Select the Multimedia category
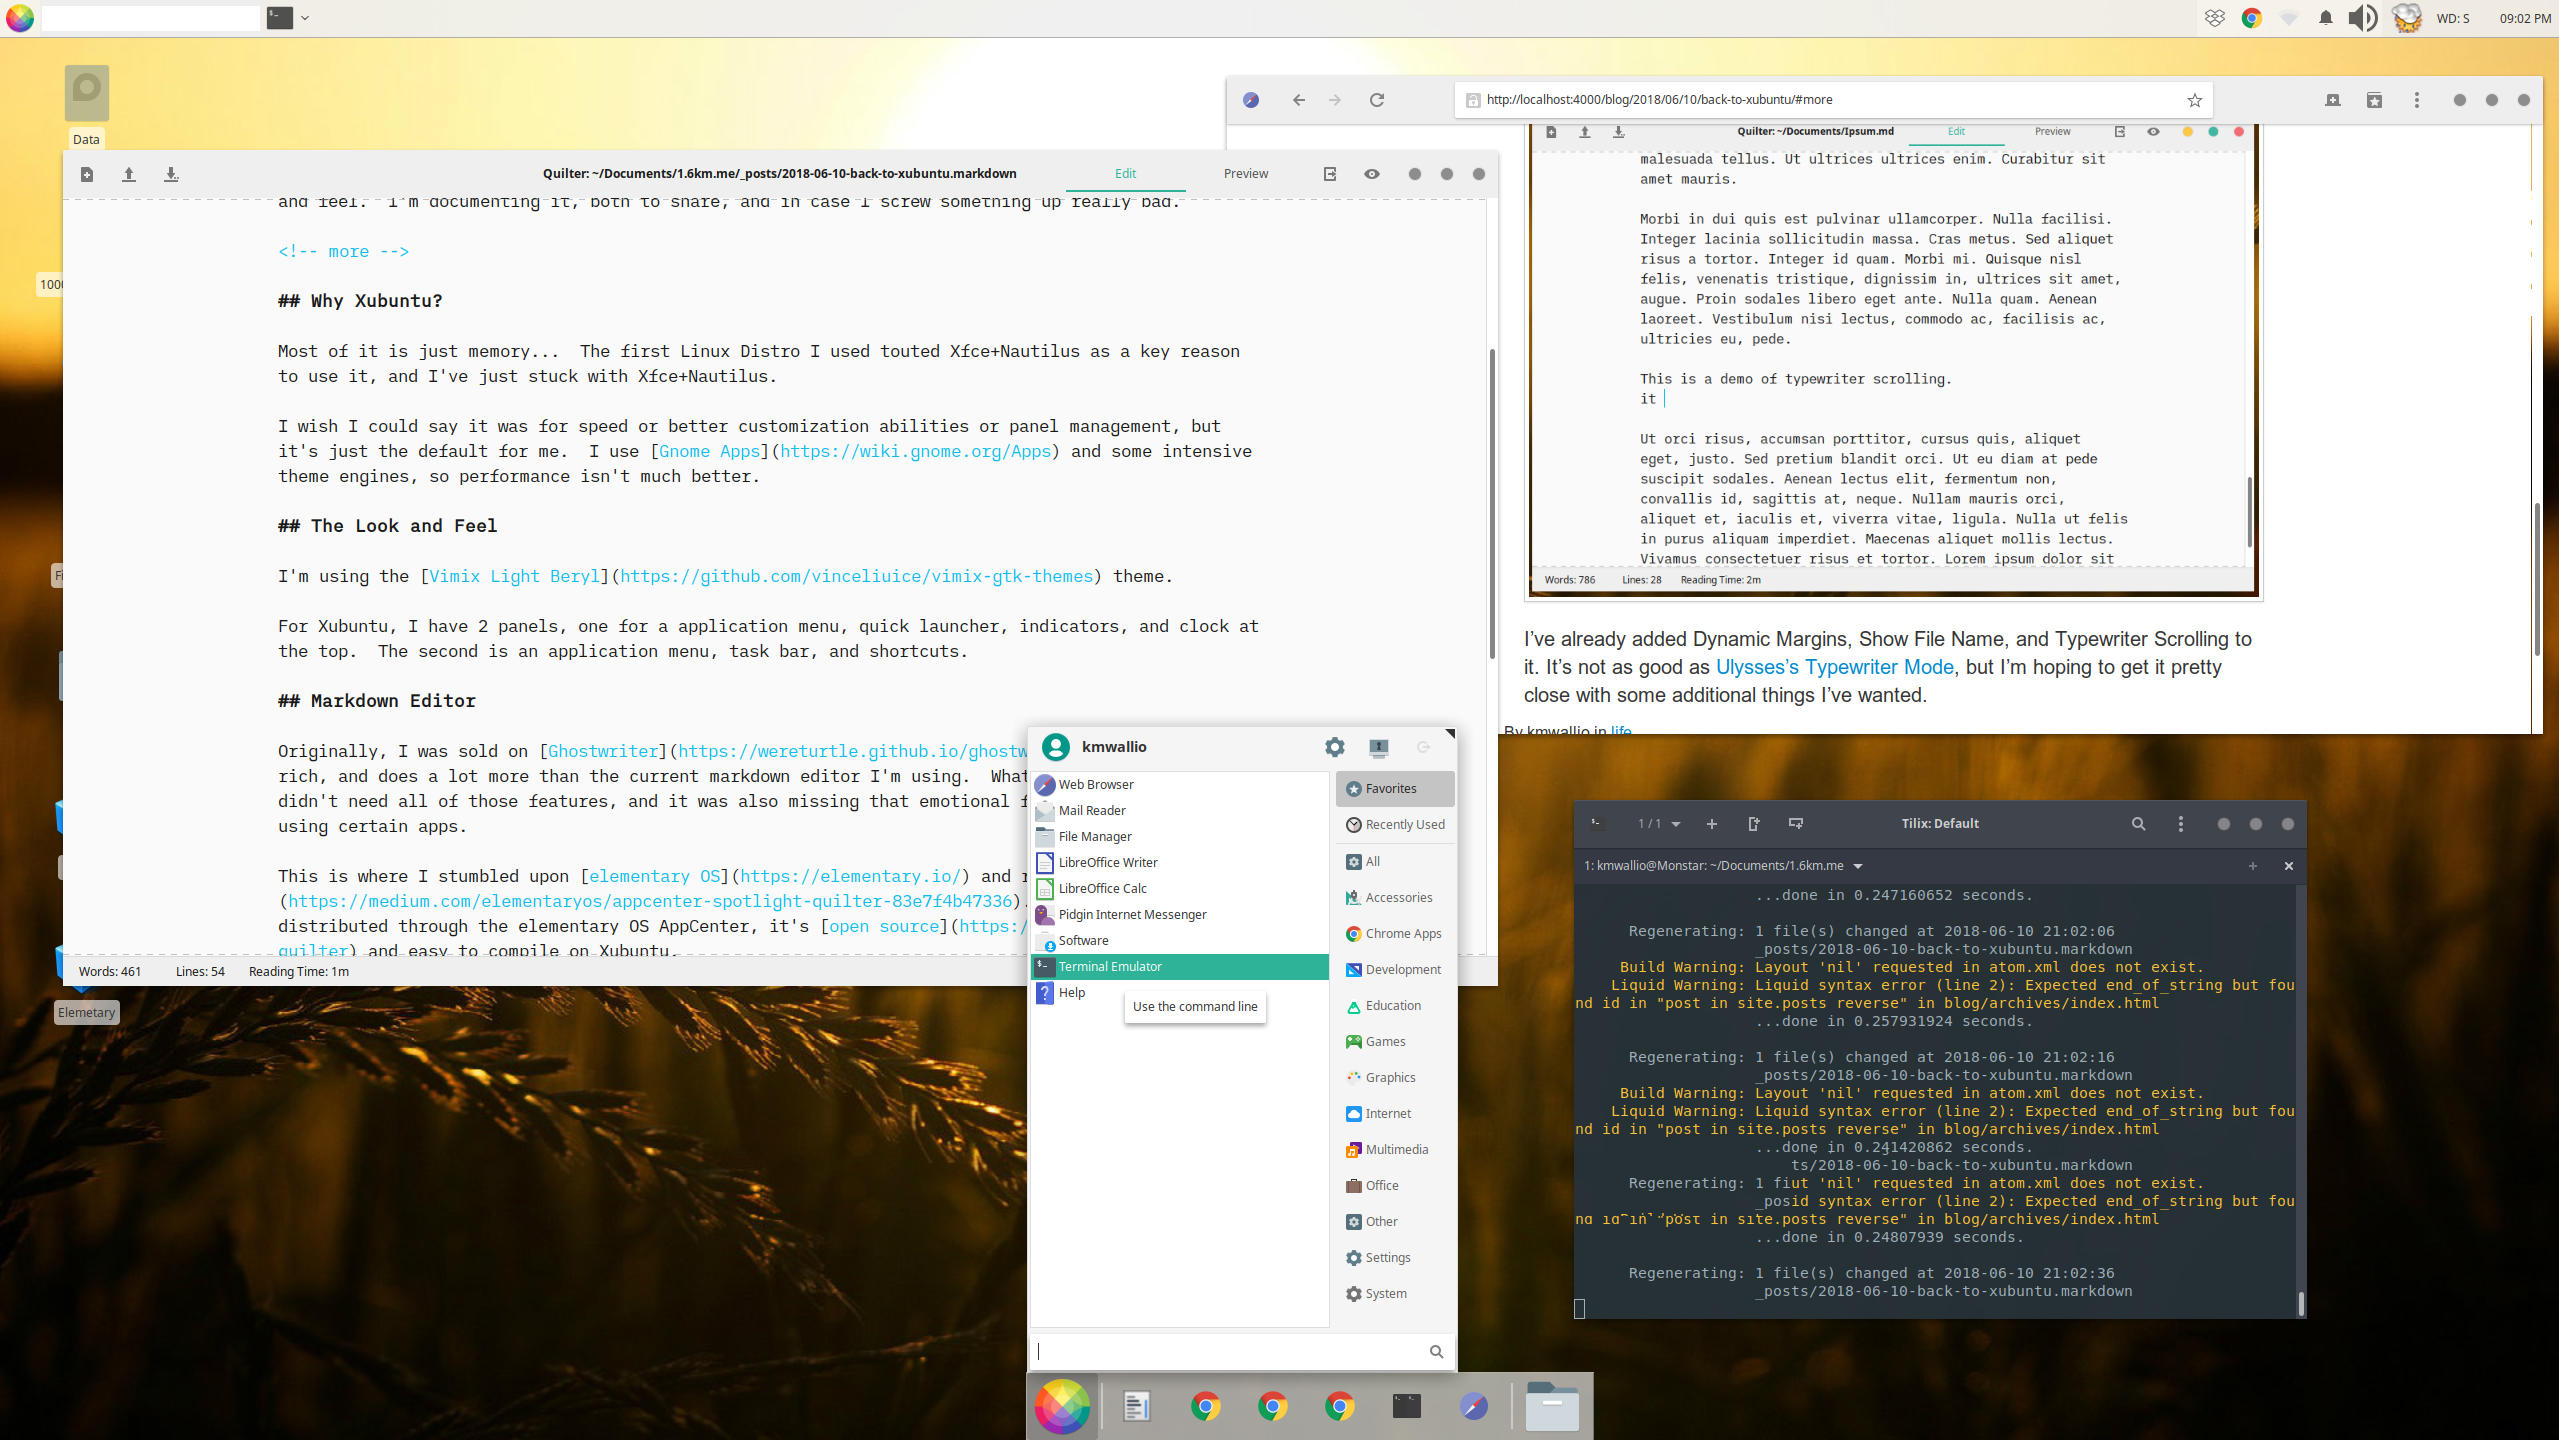2559x1440 pixels. pyautogui.click(x=1395, y=1150)
